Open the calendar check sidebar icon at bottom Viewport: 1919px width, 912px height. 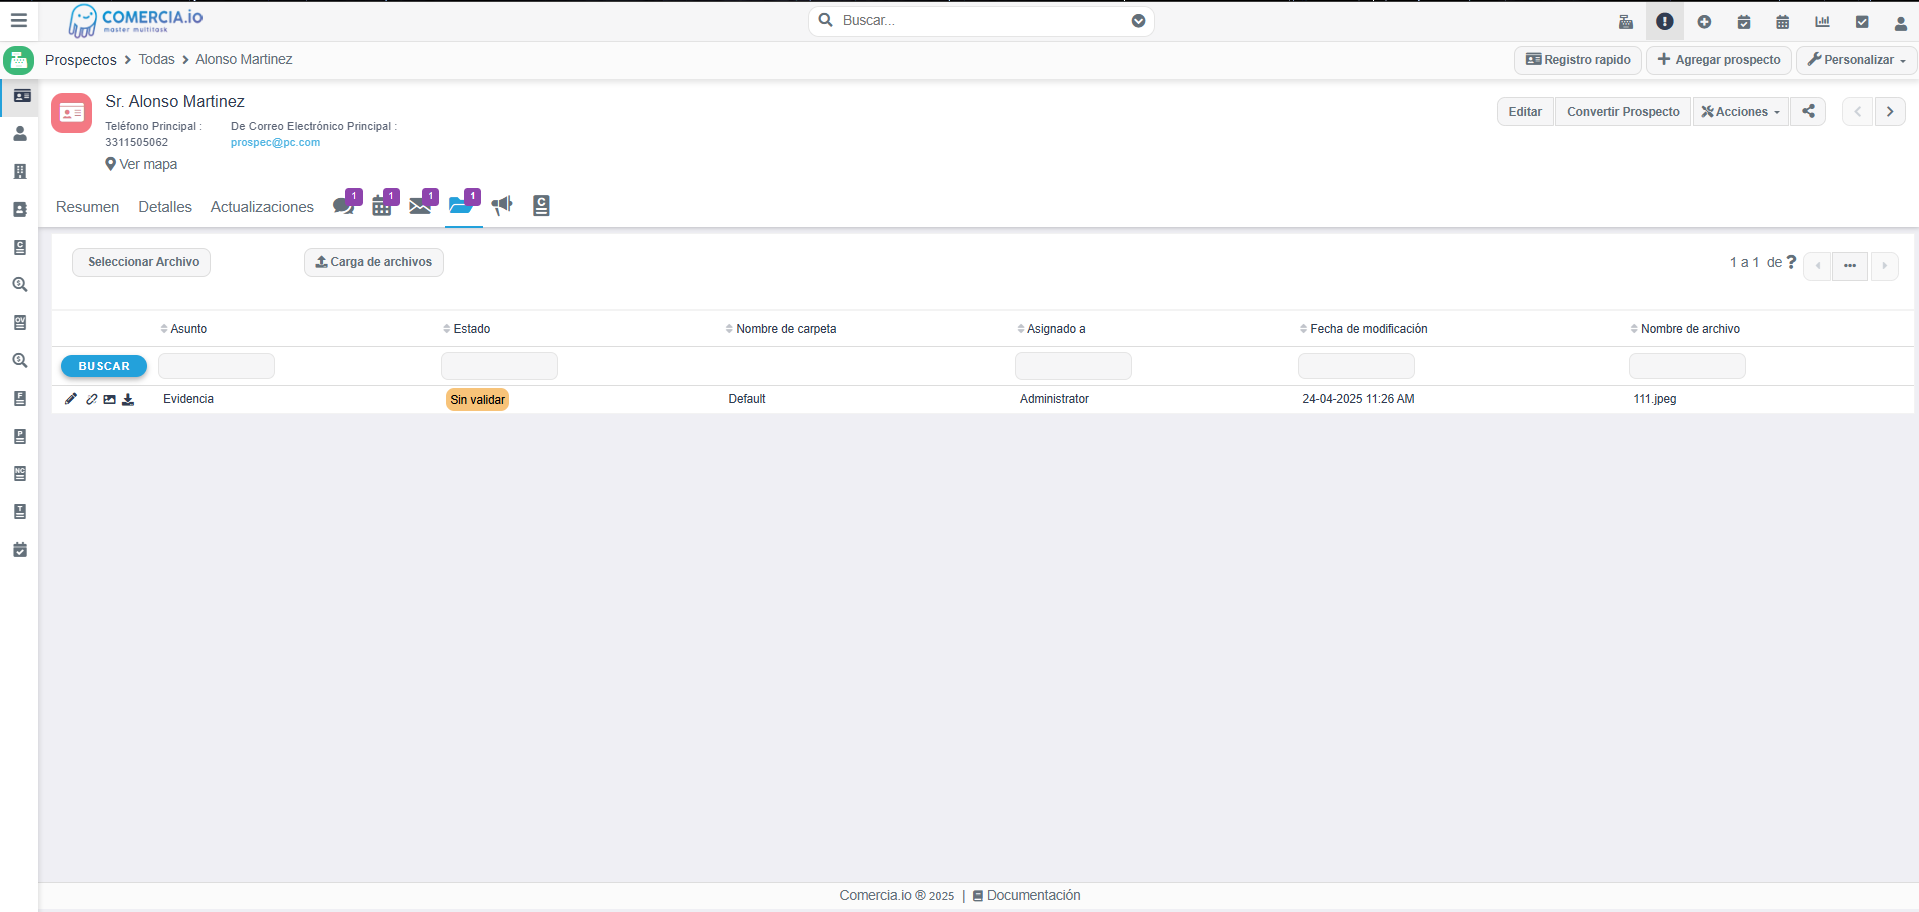[19, 549]
